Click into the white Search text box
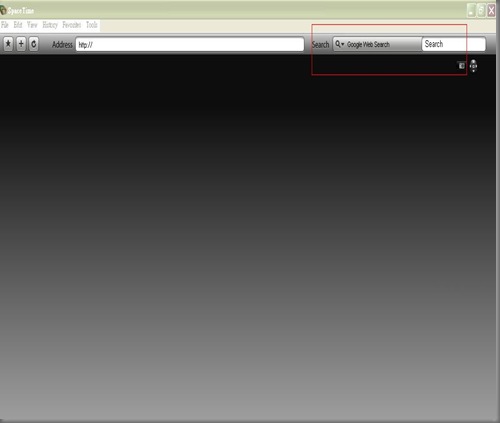Screen dimensions: 500x423 [x=454, y=44]
